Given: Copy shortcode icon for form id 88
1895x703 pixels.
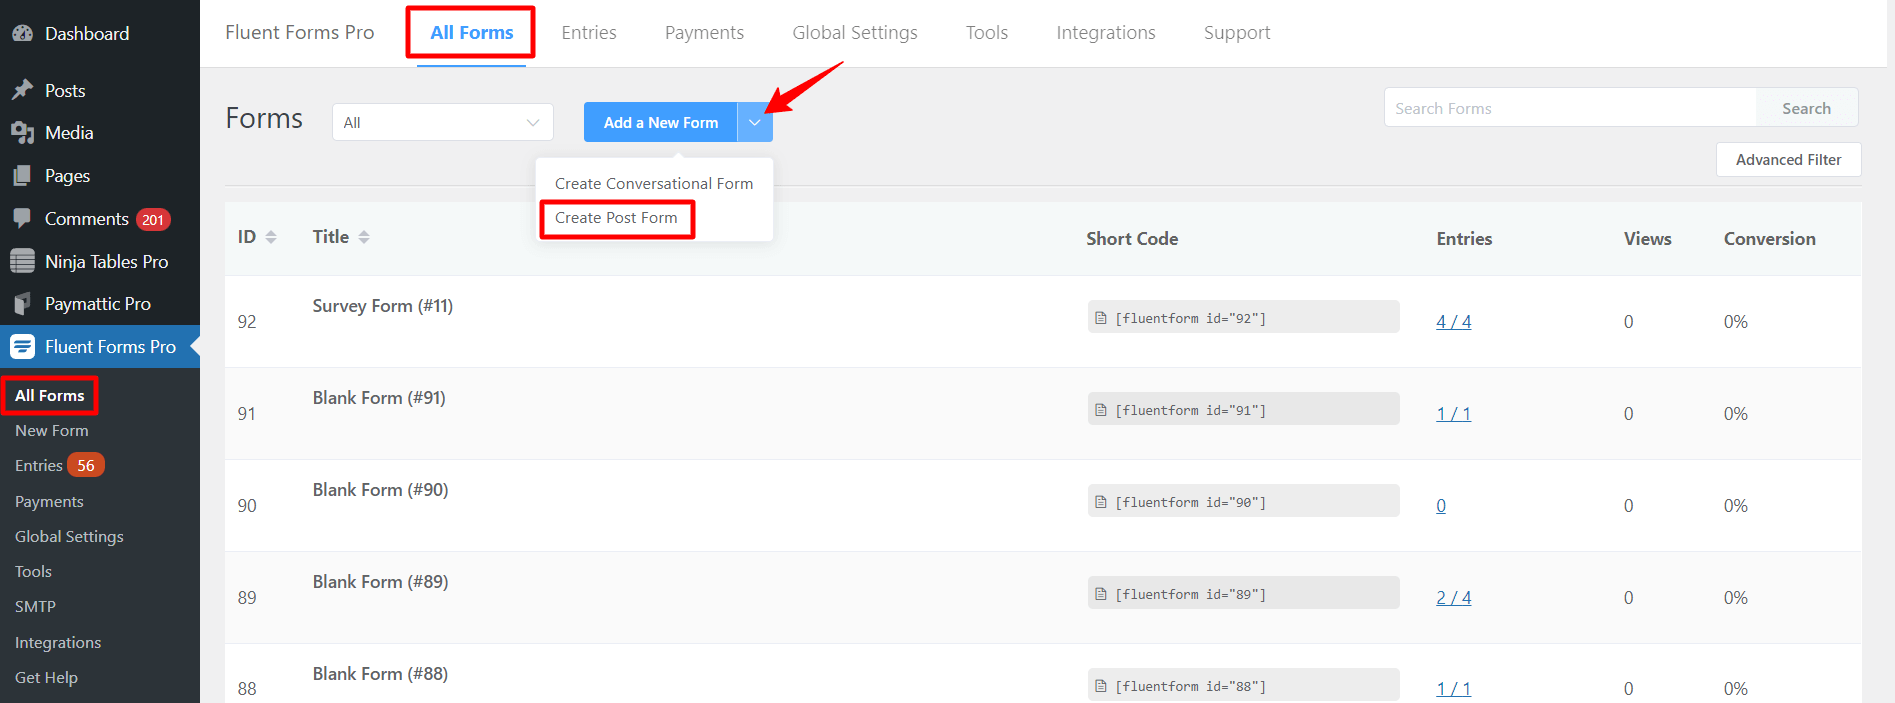Looking at the screenshot, I should (1101, 686).
